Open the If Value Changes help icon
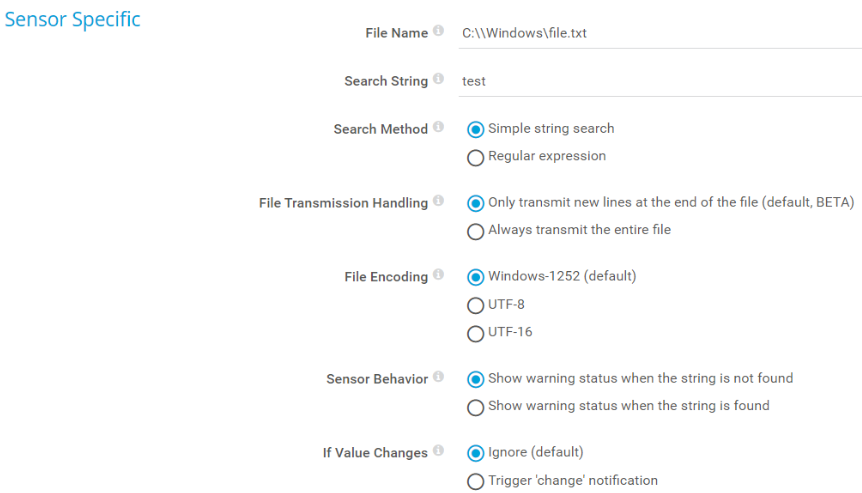Image resolution: width=862 pixels, height=493 pixels. tap(438, 452)
